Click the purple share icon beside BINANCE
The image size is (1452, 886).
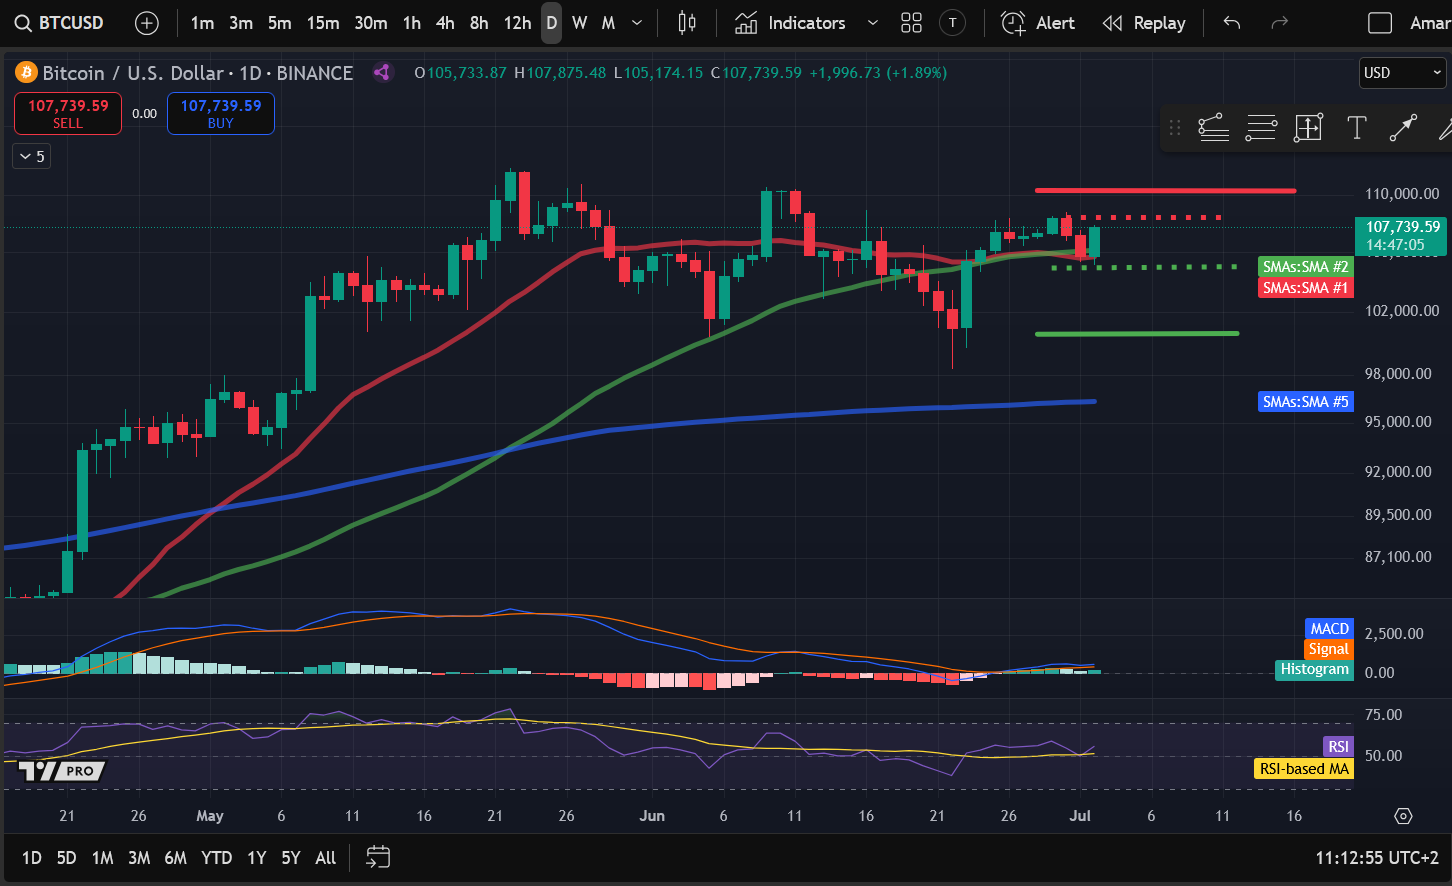click(381, 72)
